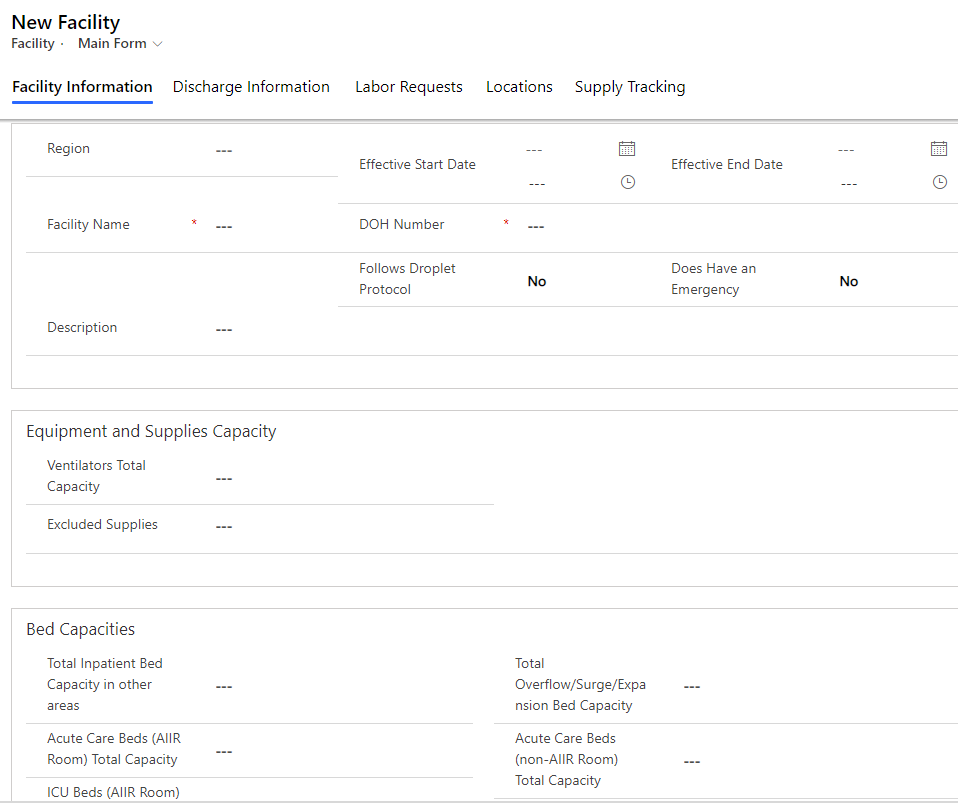The image size is (958, 803).
Task: Click the Effective End Date label
Action: (x=726, y=164)
